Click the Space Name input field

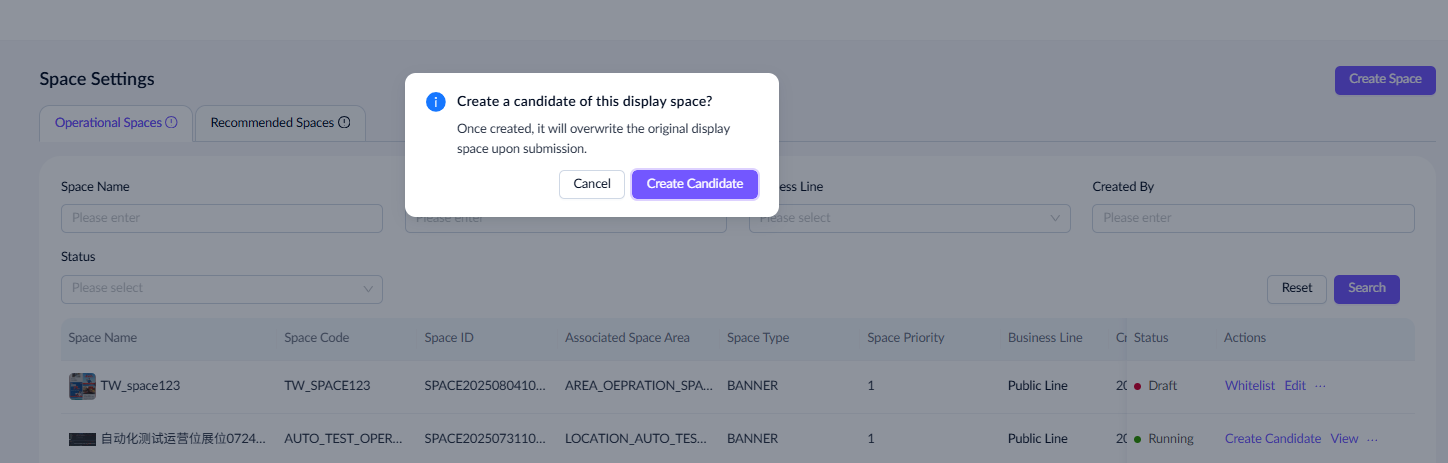(x=221, y=218)
